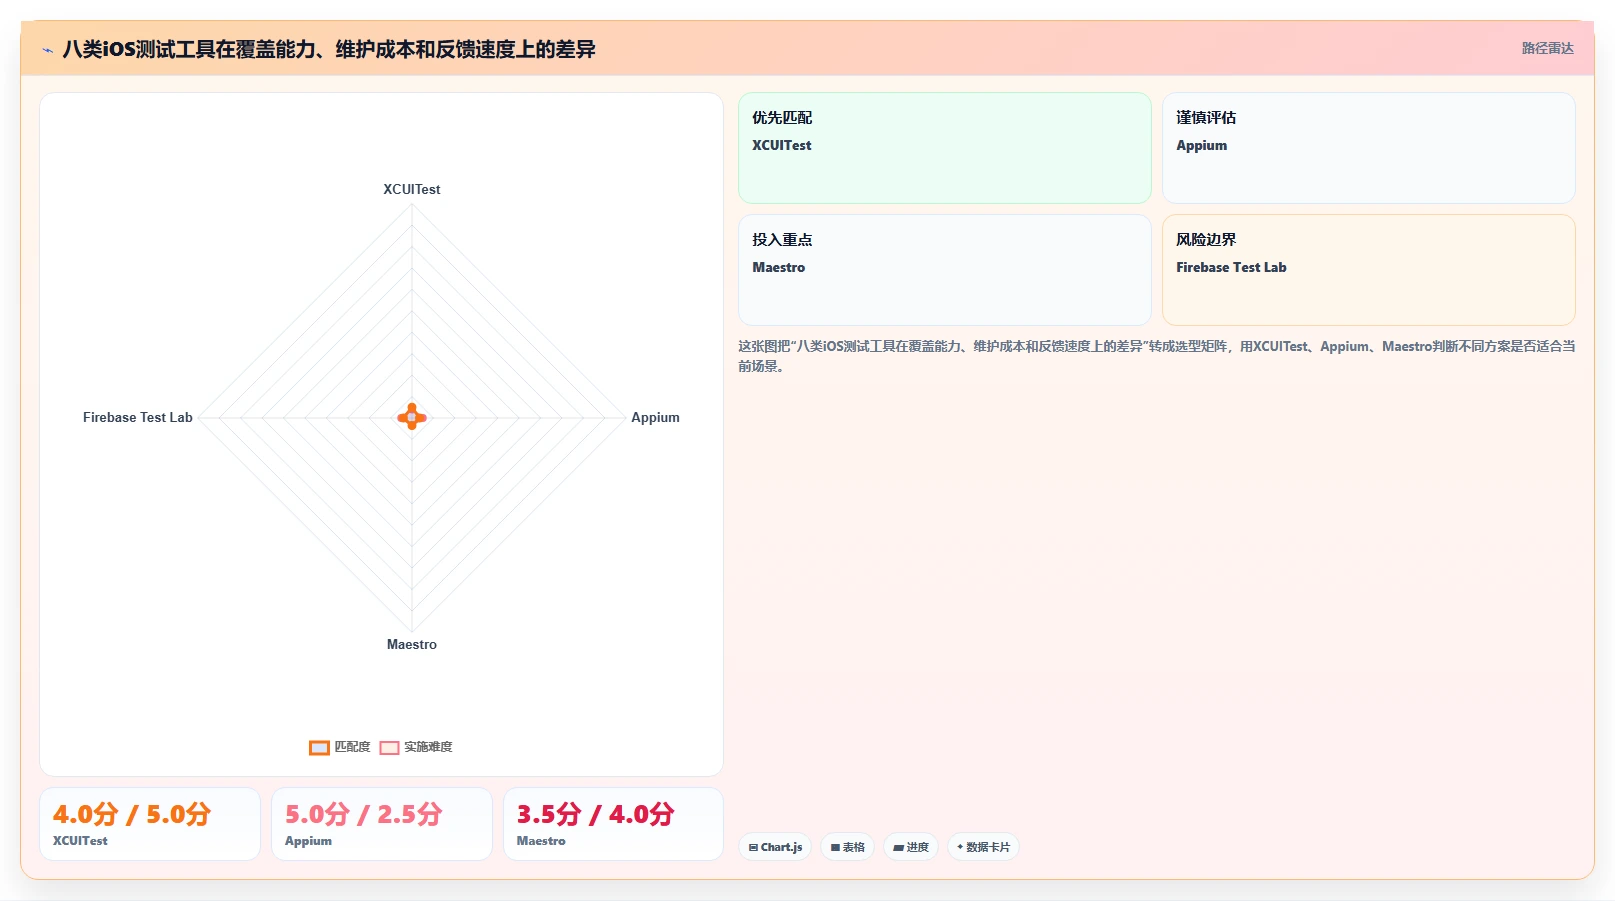Click the Maestro radar axis label
Screen dimensions: 1615x901
412,644
